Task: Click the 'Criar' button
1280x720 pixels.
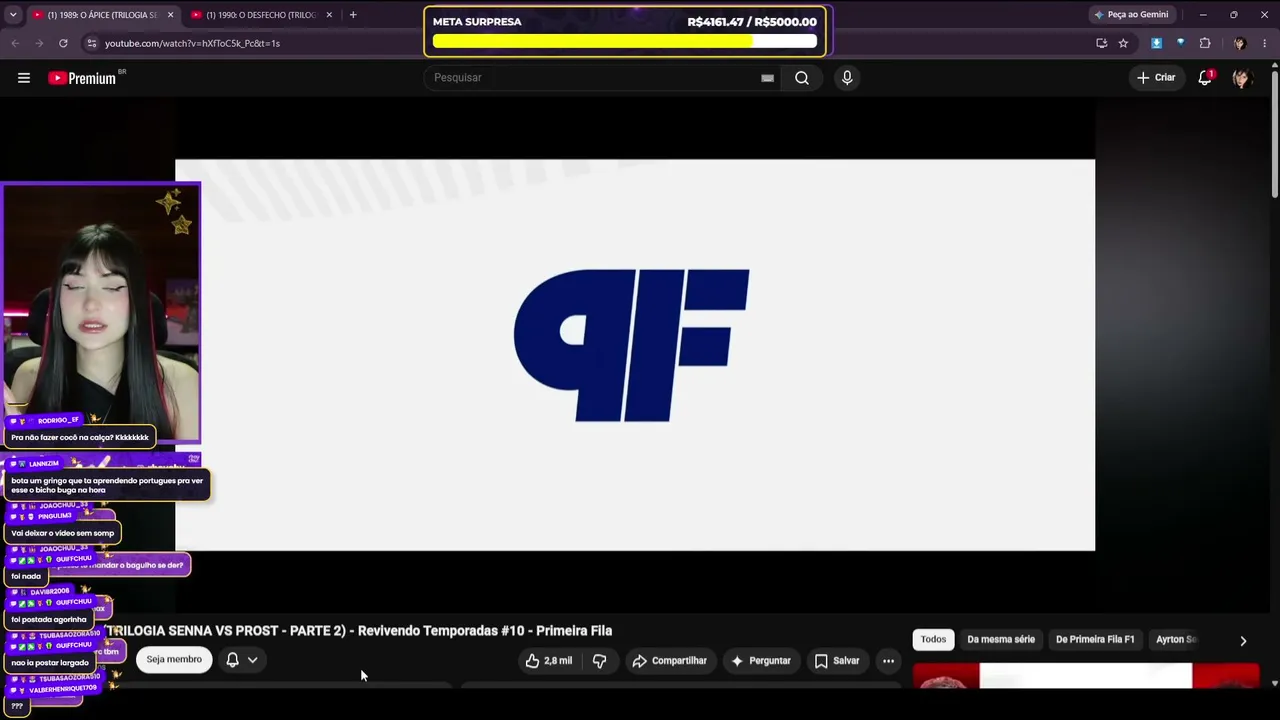Action: (x=1156, y=78)
